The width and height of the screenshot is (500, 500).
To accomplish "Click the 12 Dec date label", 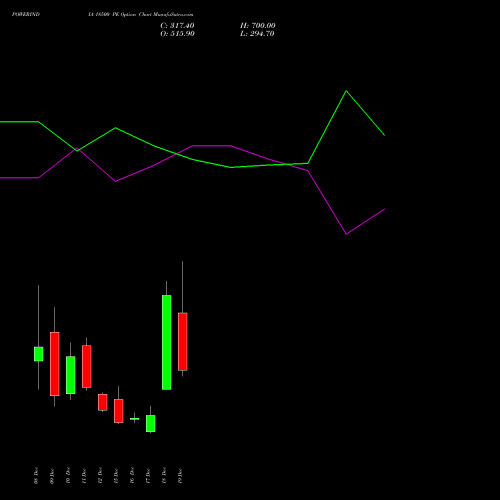I will (100, 476).
